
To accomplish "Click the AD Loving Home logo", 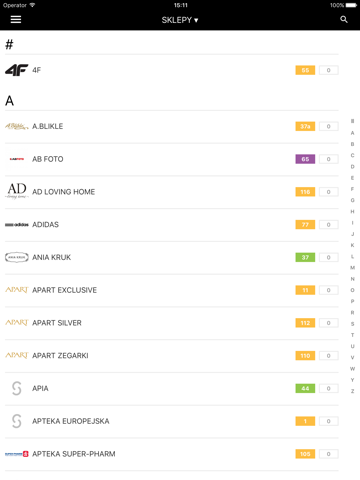I will (x=17, y=191).
